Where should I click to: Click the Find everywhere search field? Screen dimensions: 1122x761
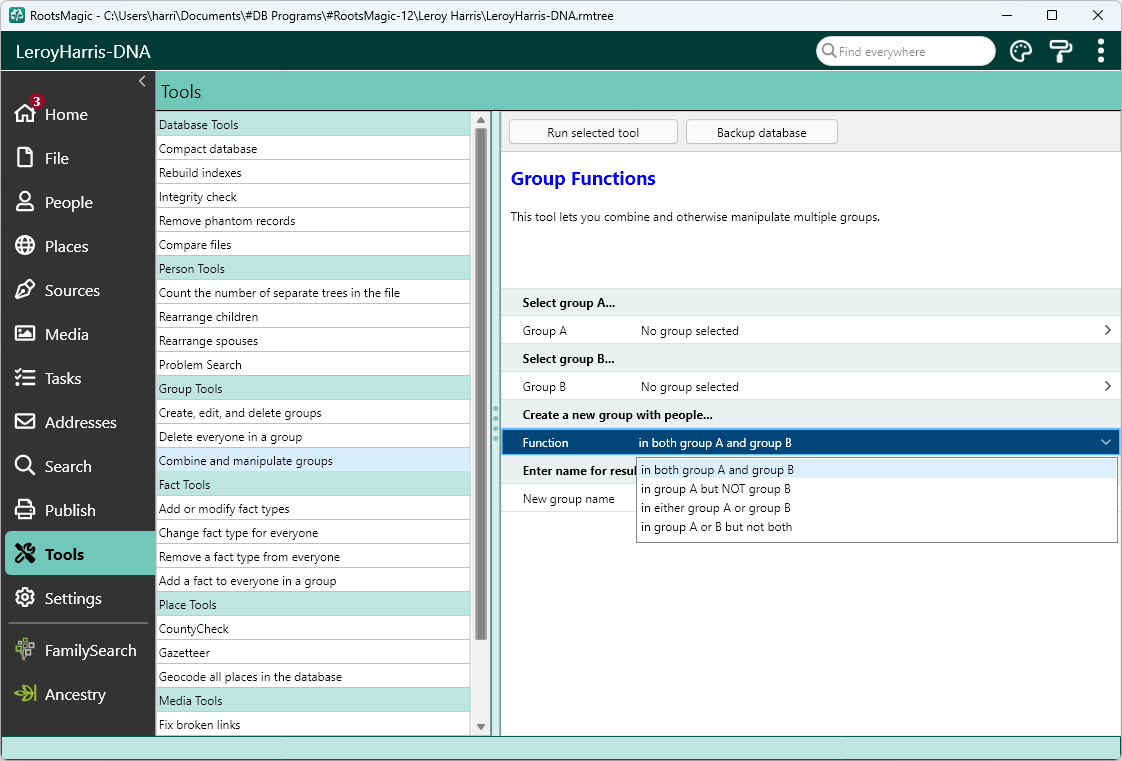(x=906, y=51)
